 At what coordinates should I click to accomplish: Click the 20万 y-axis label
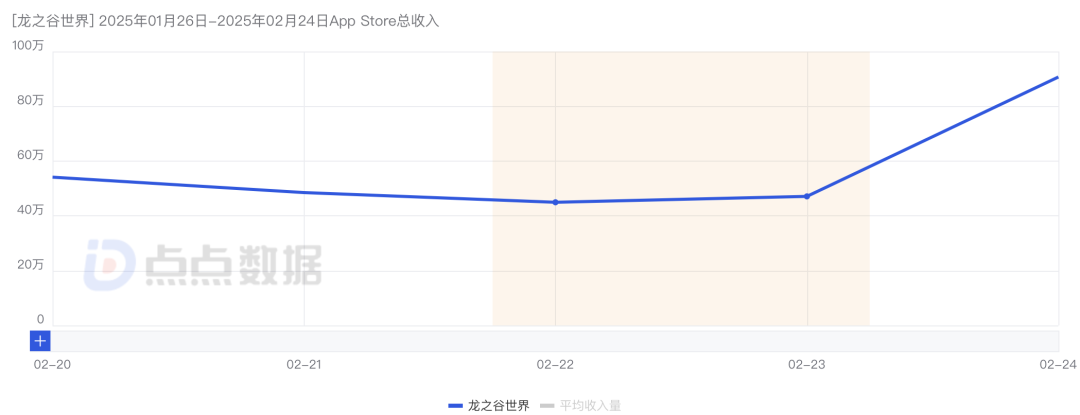31,265
